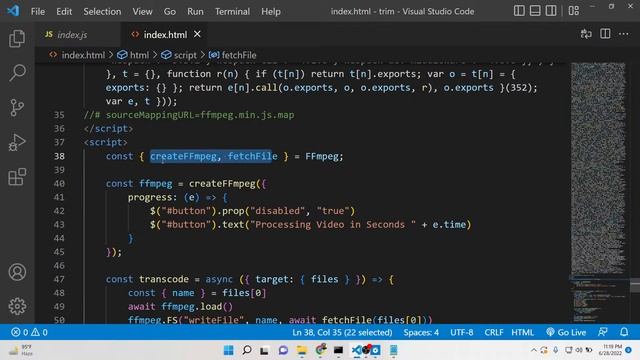
Task: Open the Search view in the activity bar
Action: [x=17, y=73]
